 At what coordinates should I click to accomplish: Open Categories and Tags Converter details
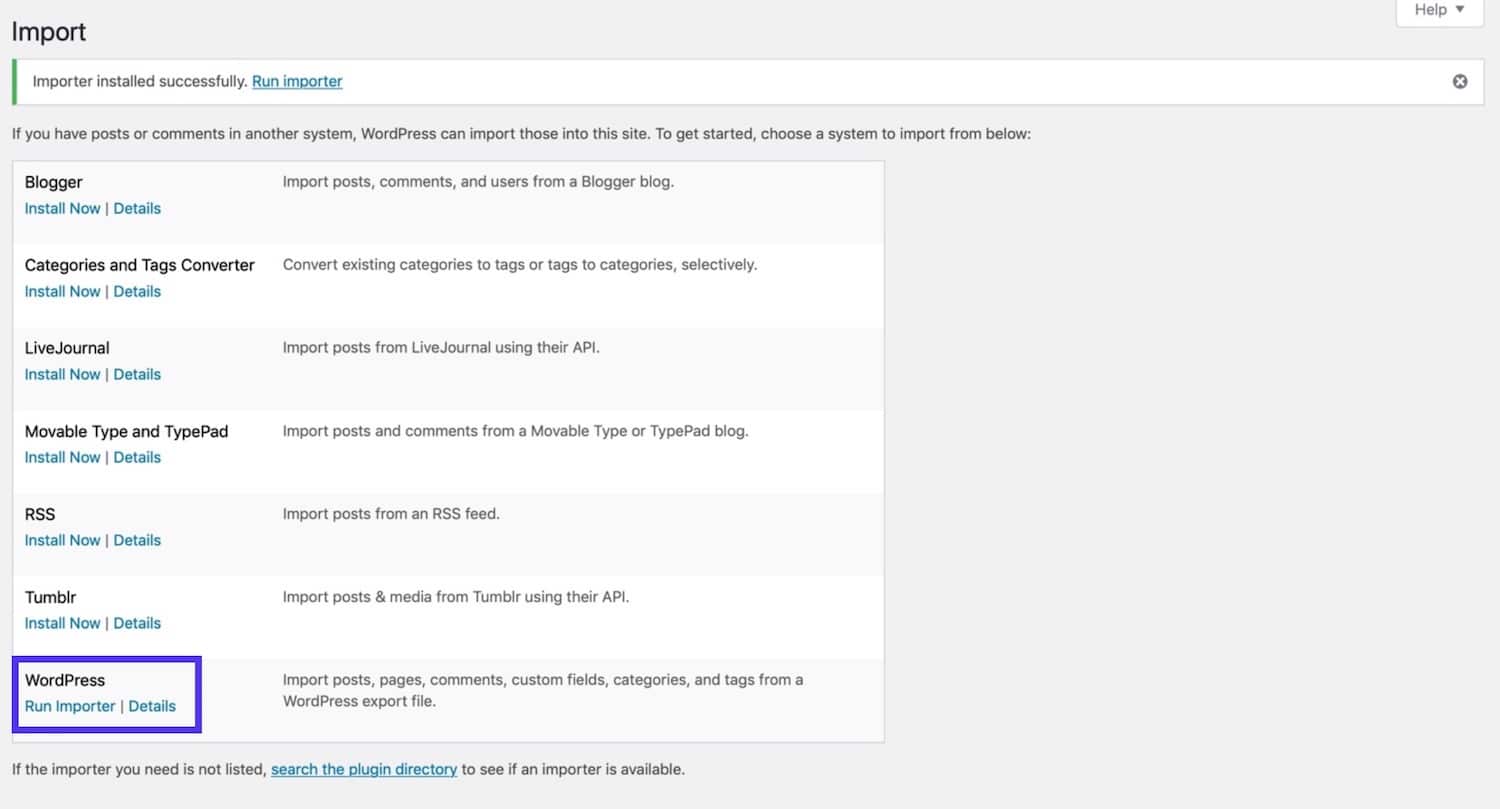(137, 292)
